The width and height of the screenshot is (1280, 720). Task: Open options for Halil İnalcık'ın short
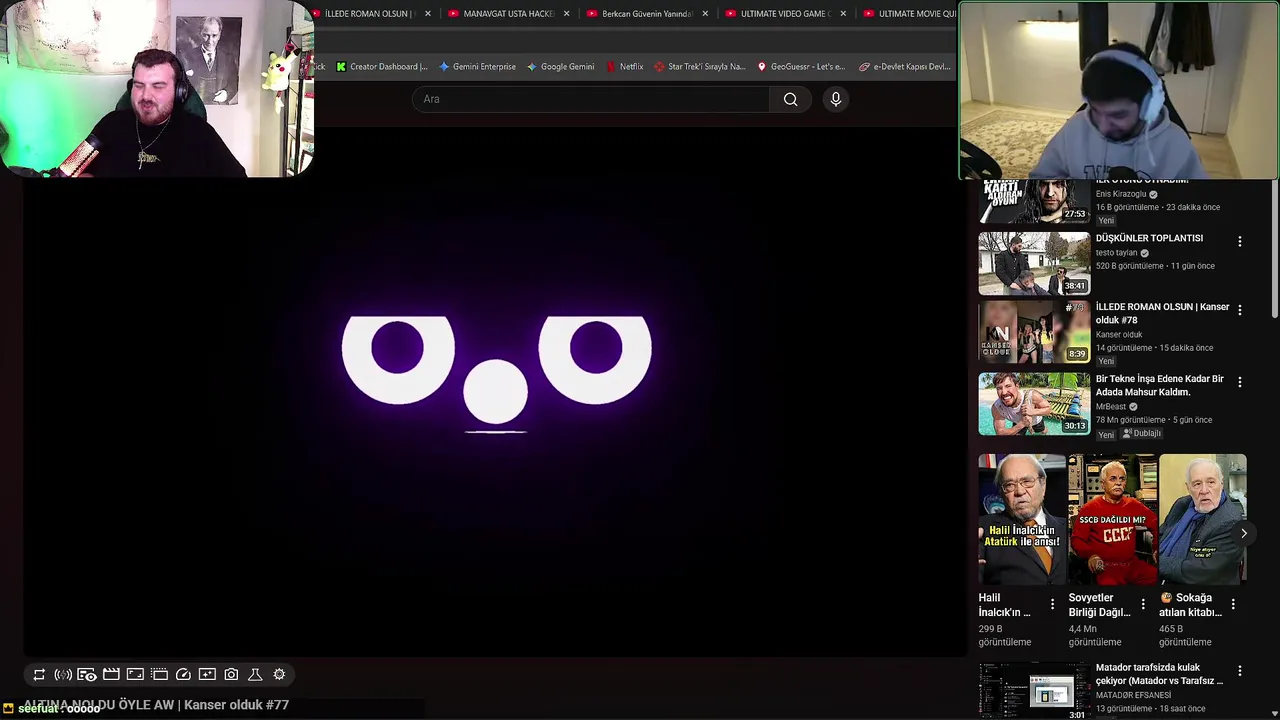[x=1052, y=604]
